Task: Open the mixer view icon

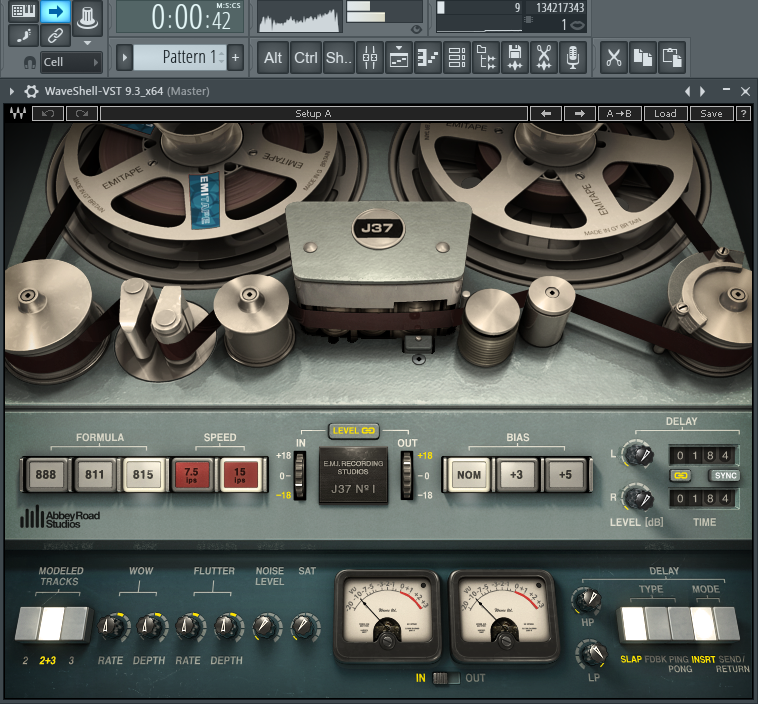Action: click(369, 57)
